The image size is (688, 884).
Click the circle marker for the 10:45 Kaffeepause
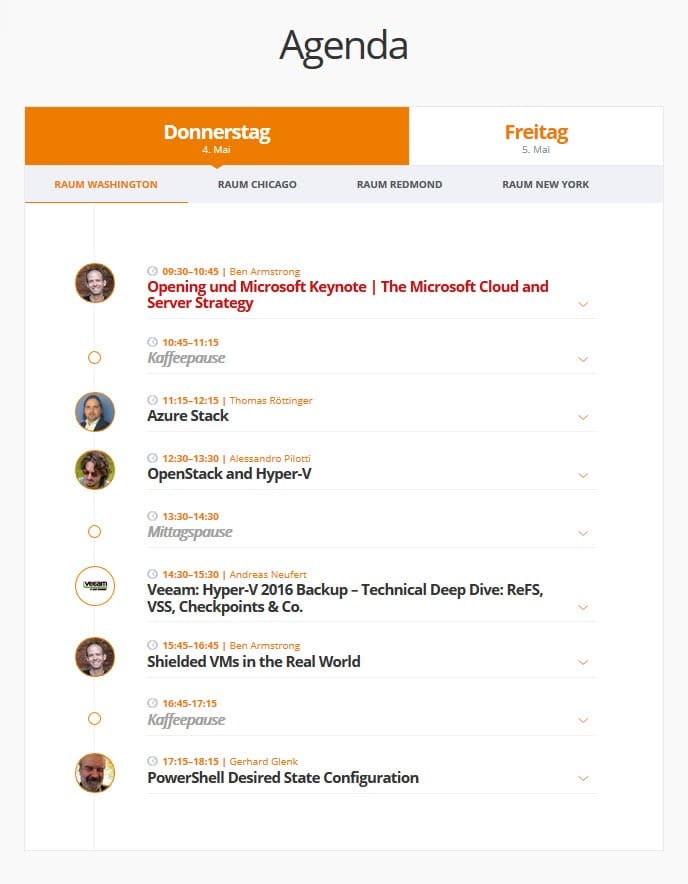pos(95,357)
